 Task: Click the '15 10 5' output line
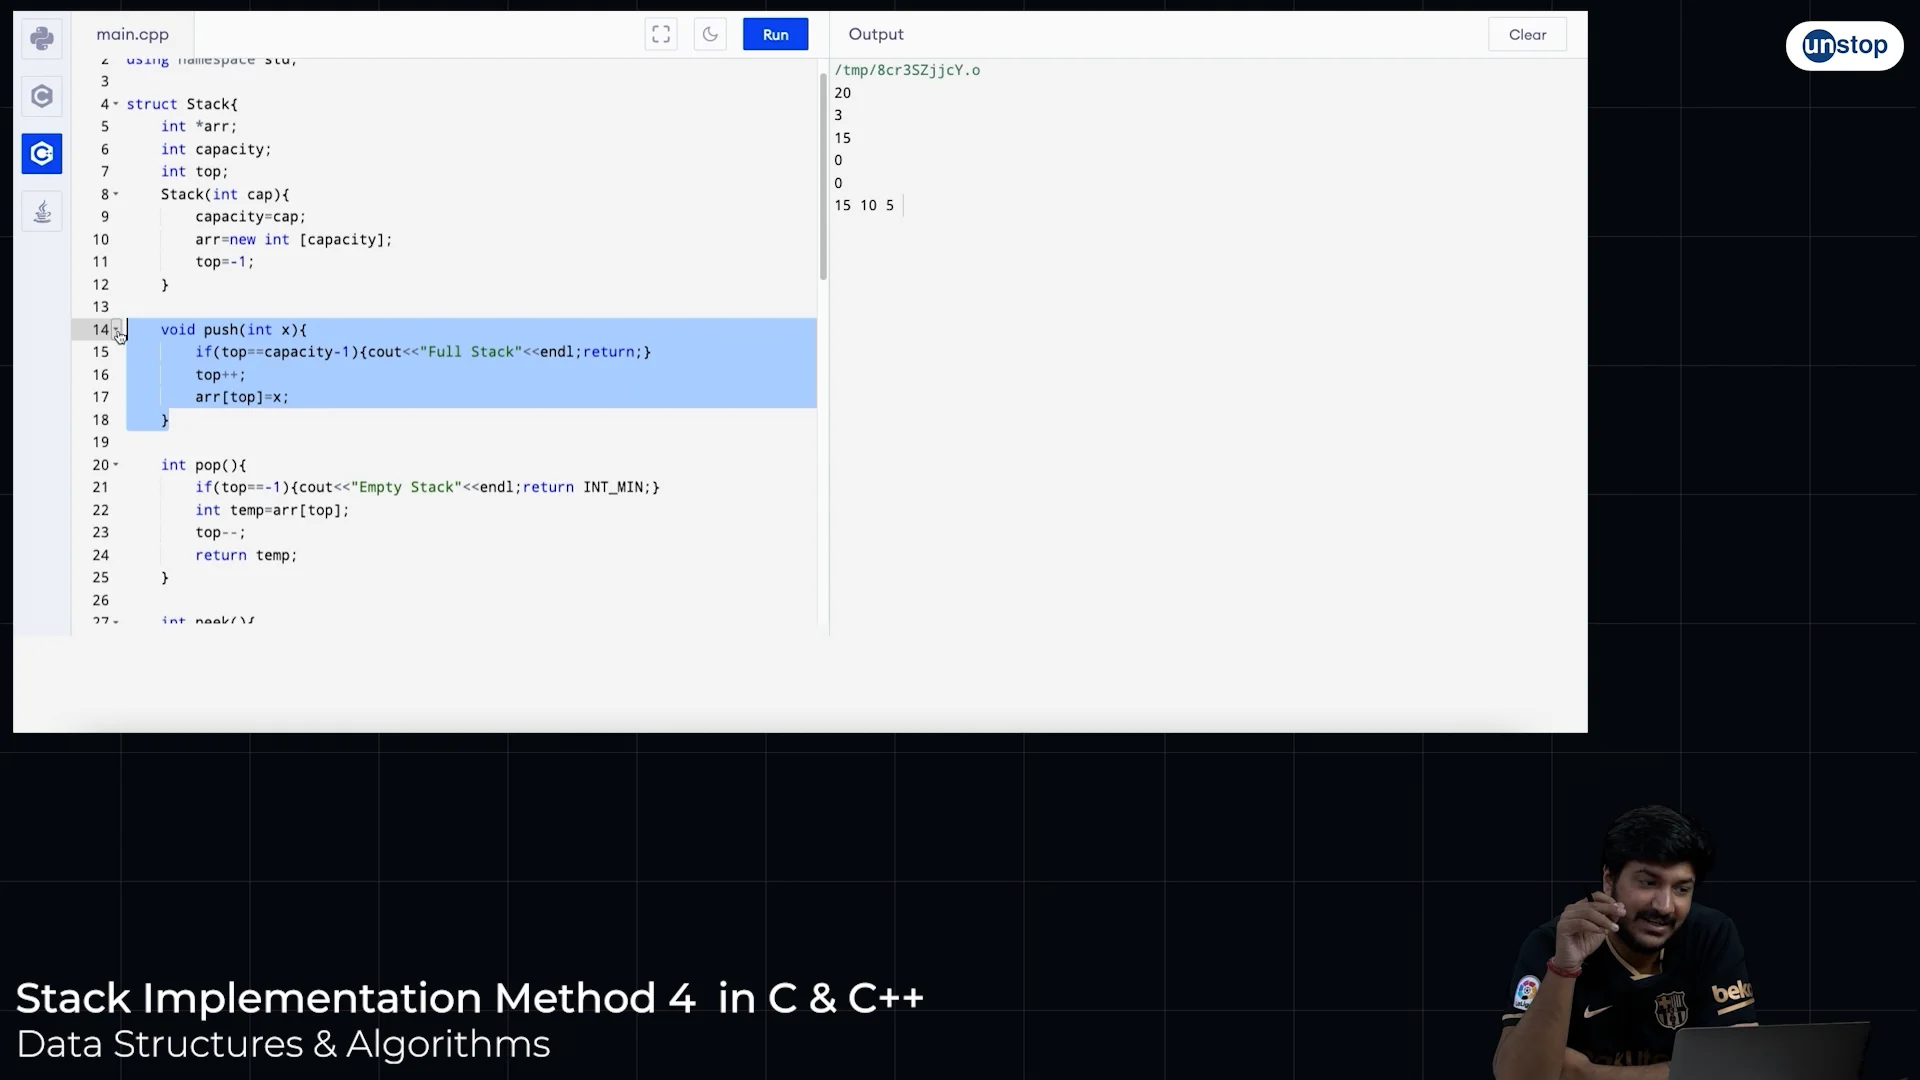coord(864,205)
